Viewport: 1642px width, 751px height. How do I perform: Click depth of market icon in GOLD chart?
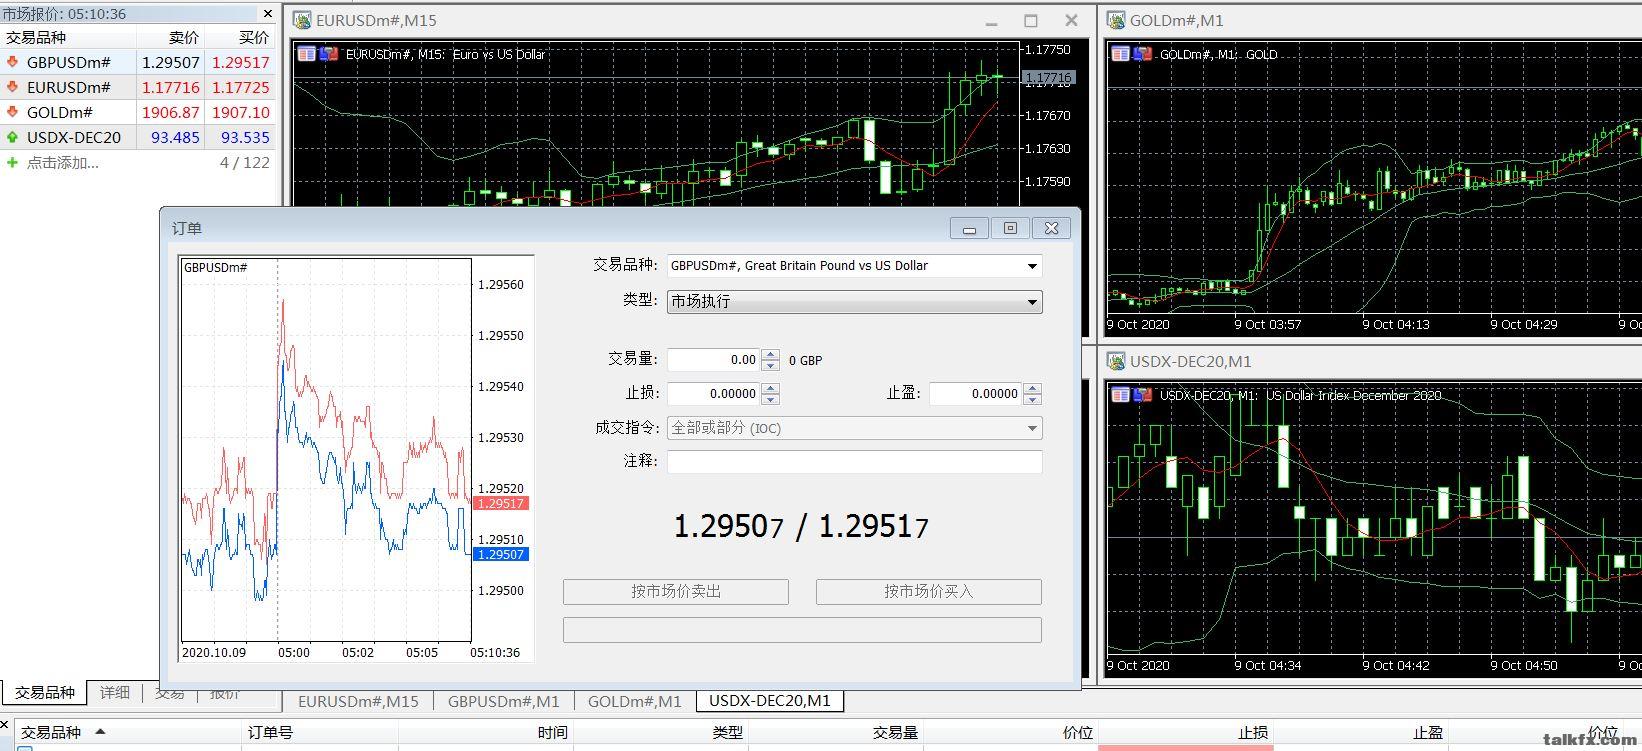coord(1142,54)
